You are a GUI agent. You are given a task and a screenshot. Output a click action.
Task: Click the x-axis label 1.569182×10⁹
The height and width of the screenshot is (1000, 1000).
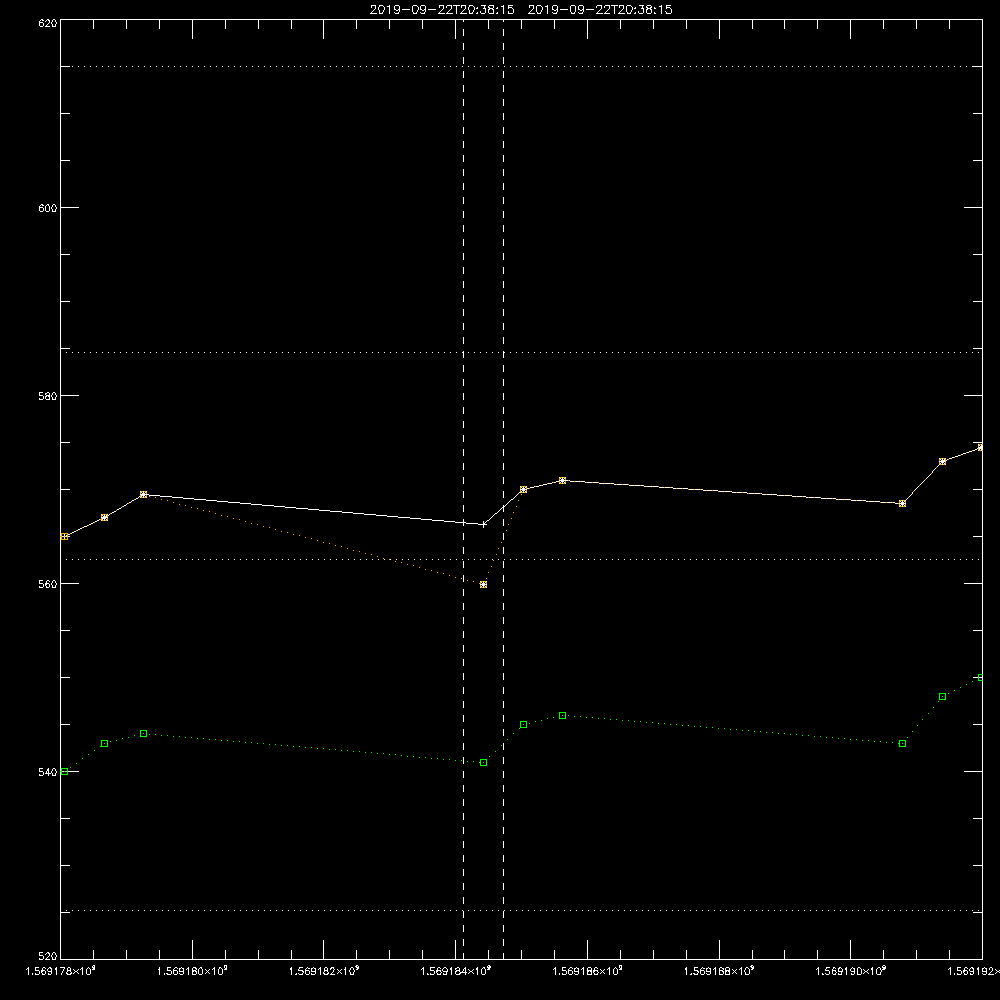[x=324, y=971]
